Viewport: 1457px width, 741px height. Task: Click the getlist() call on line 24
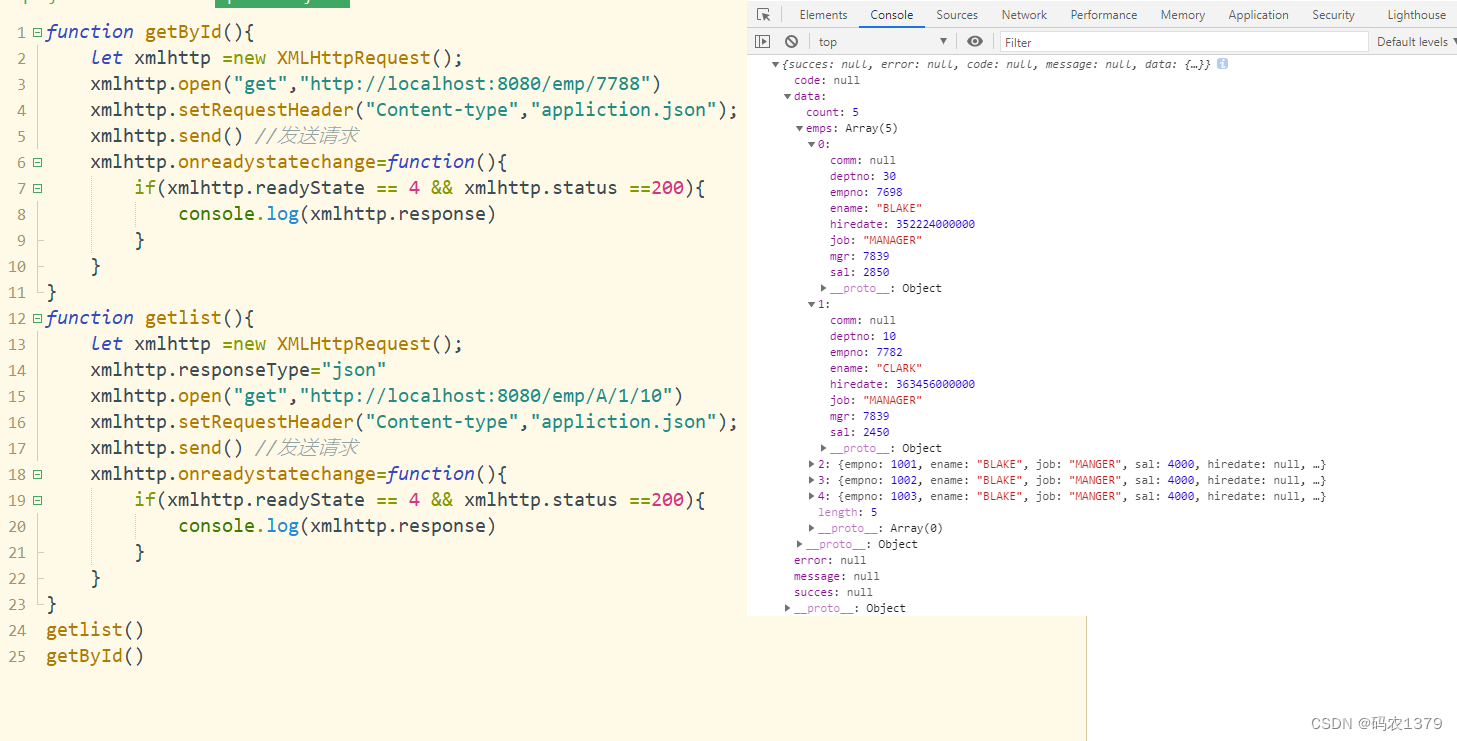[95, 630]
